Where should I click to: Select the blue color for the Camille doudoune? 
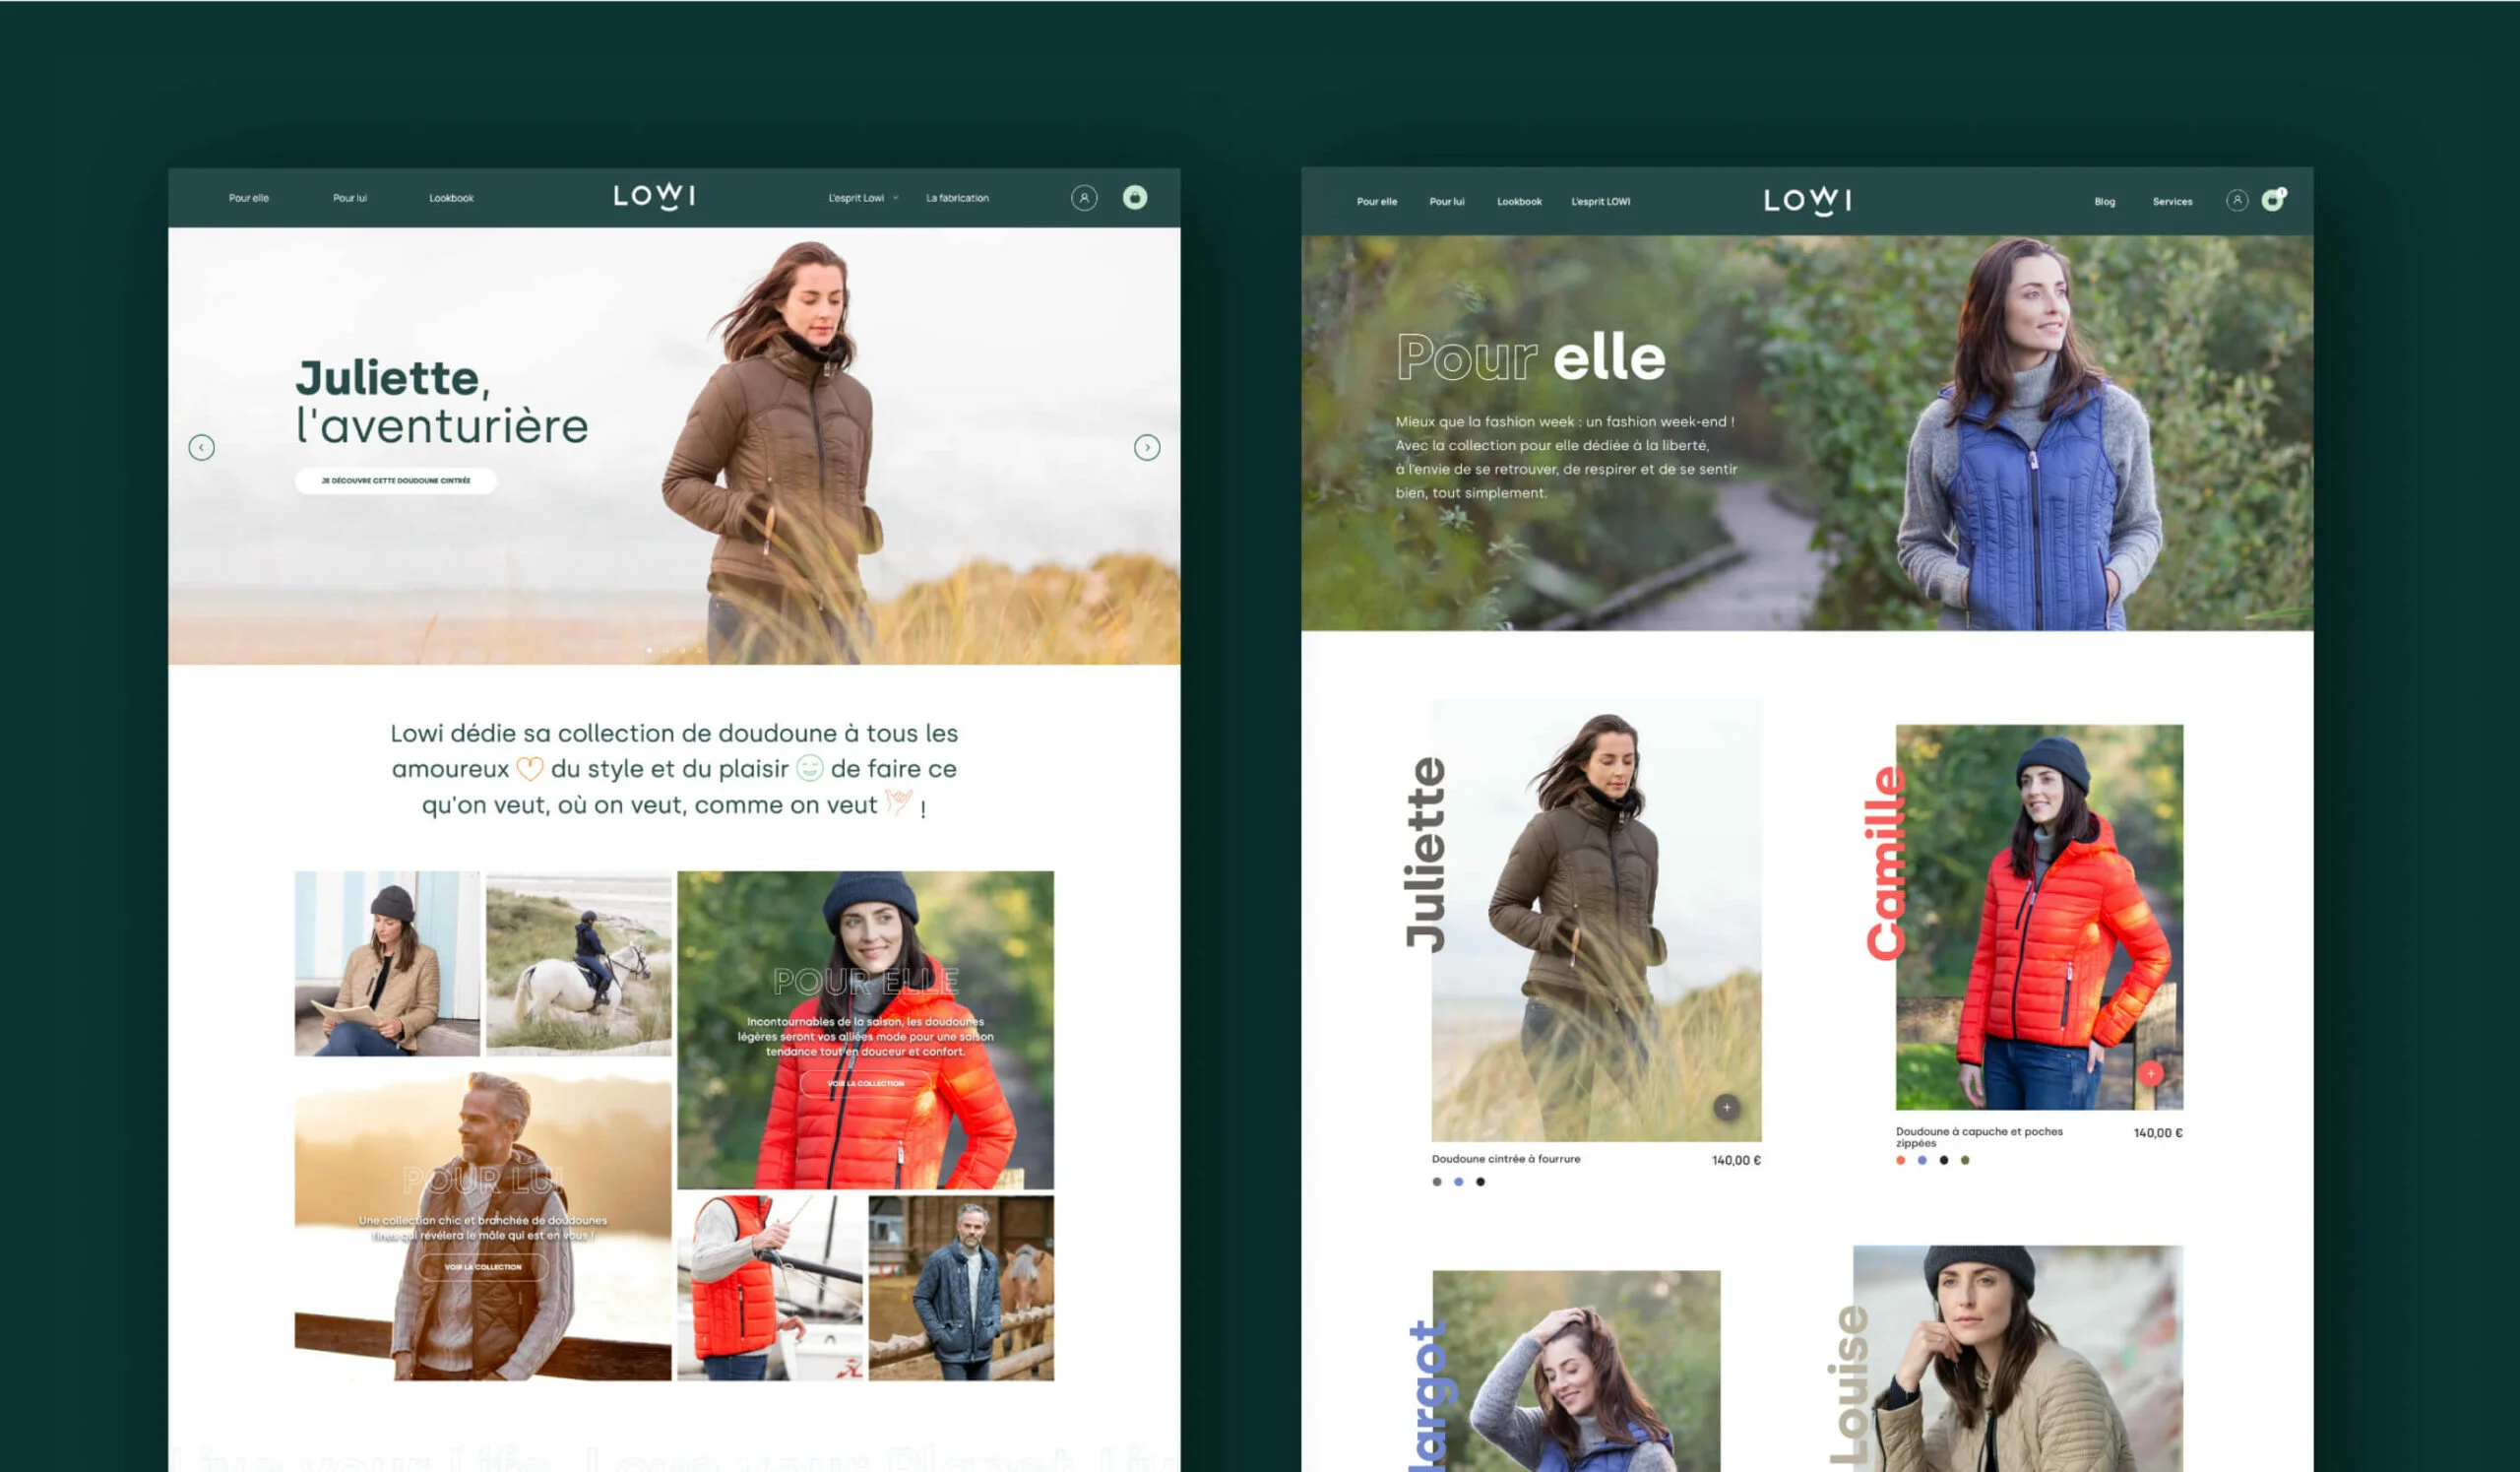coord(1922,1160)
